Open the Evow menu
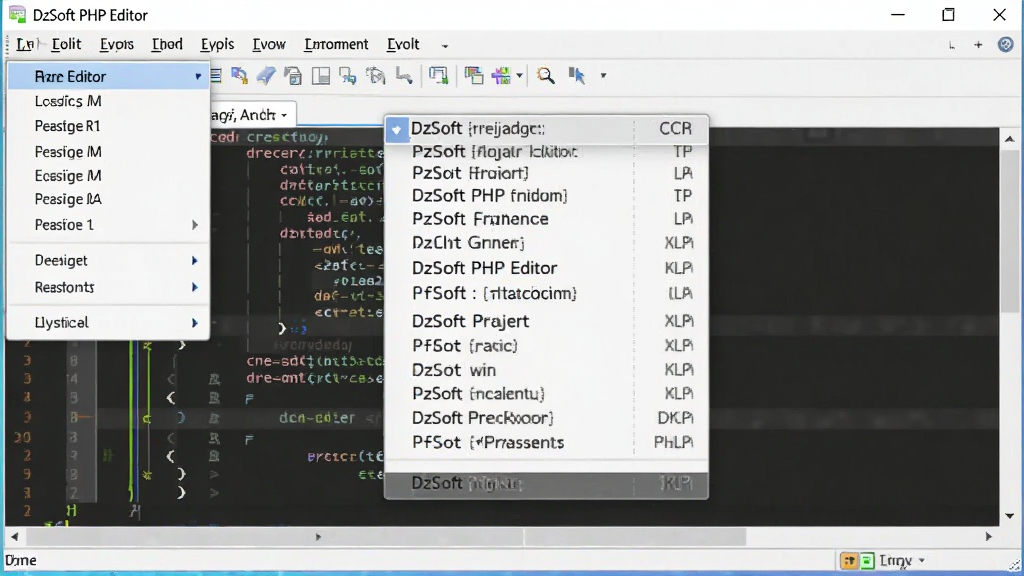The width and height of the screenshot is (1024, 576). [x=268, y=44]
